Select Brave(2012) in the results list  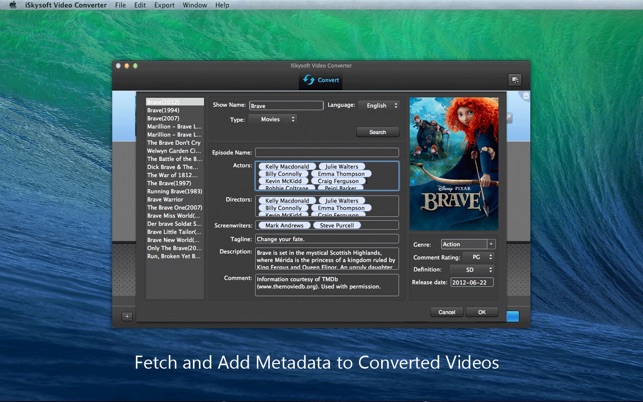click(175, 102)
